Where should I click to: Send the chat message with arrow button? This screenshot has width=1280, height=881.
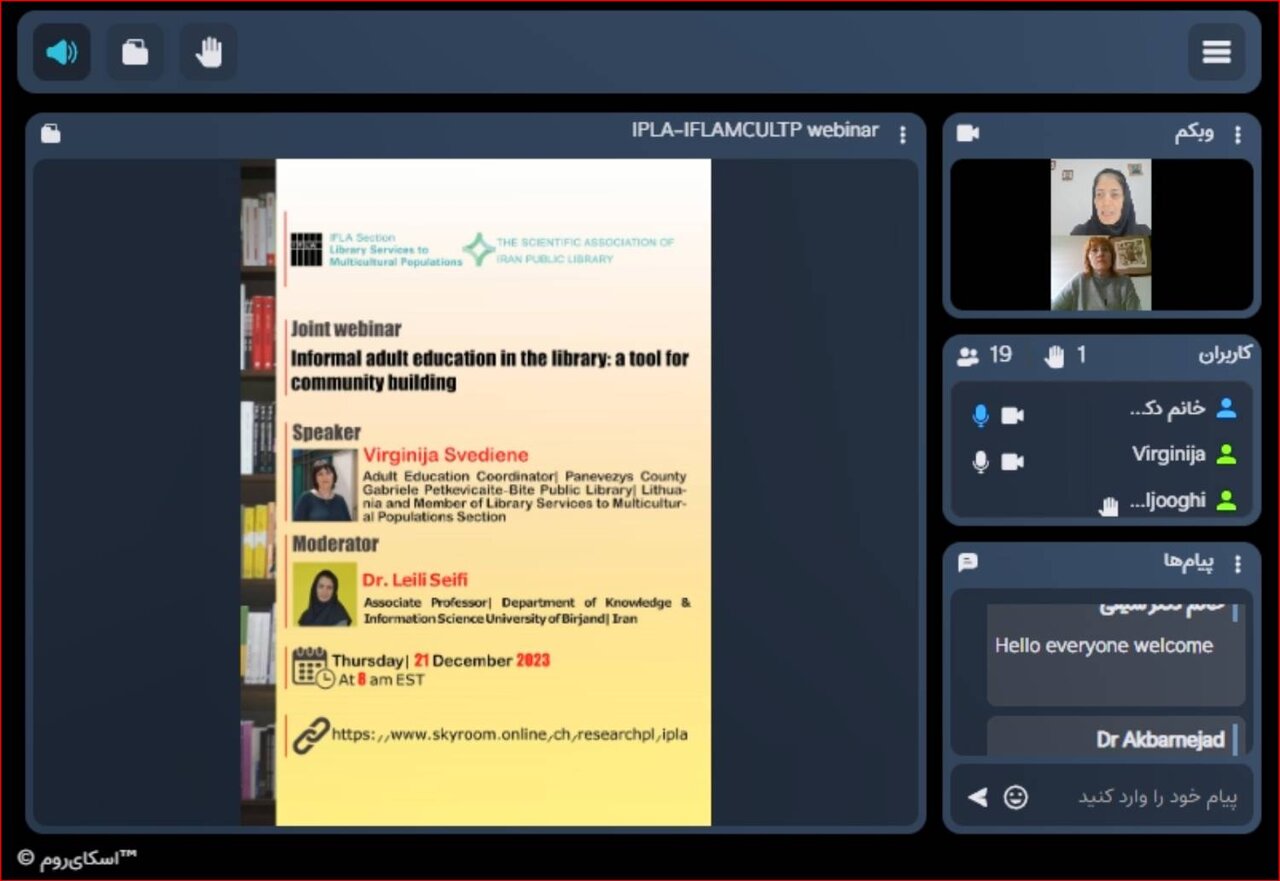[977, 797]
